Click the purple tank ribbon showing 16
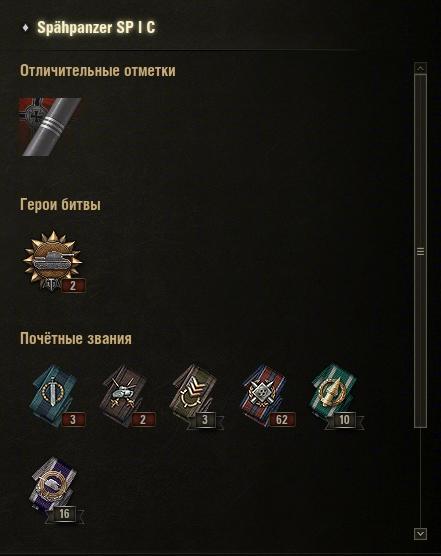 point(54,489)
